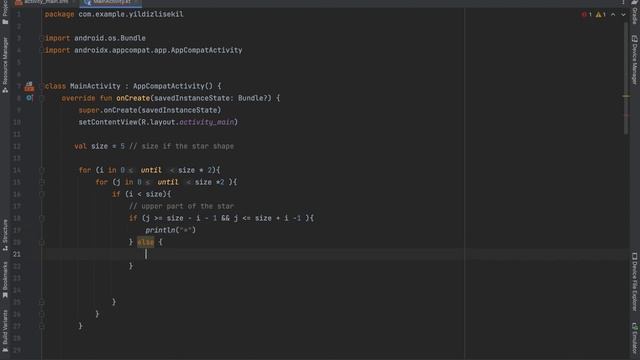Open the Emulator panel
This screenshot has width=640, height=360.
tap(635, 338)
